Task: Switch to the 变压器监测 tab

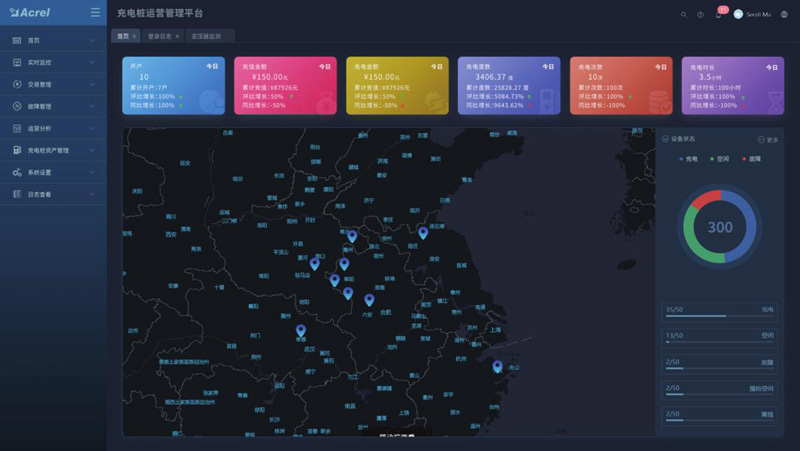Action: [x=206, y=36]
